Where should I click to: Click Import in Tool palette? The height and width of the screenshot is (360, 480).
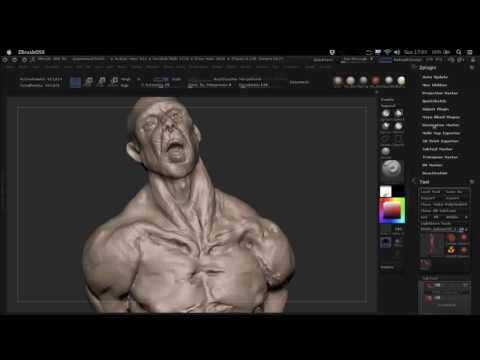click(428, 198)
